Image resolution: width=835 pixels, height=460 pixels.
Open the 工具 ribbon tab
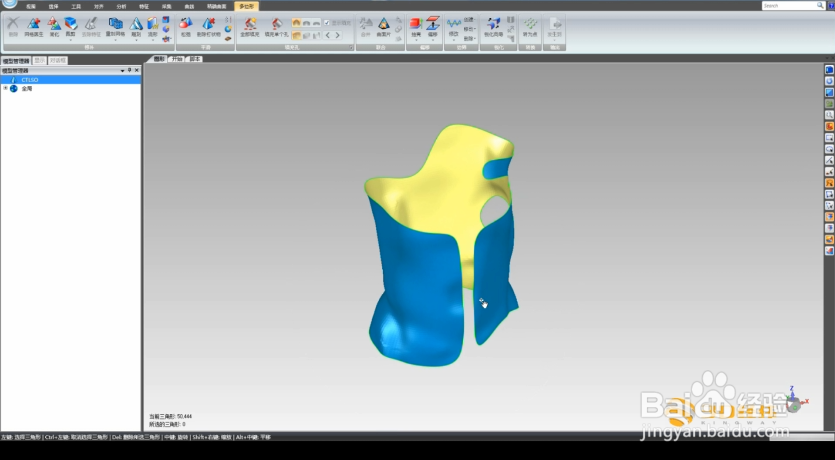coord(76,6)
